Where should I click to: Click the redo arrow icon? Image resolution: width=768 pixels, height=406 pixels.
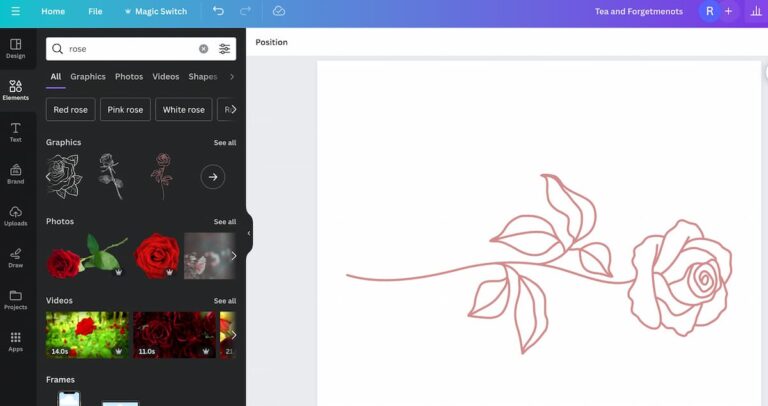[245, 11]
